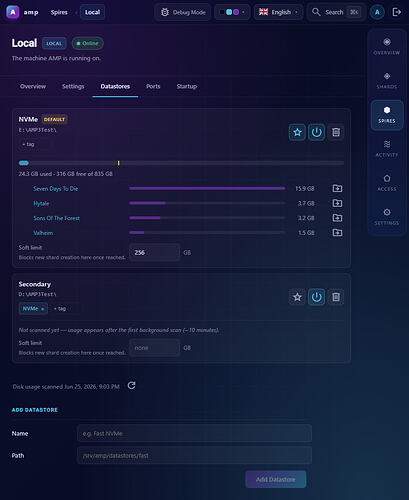Go to Activity in the sidebar

click(387, 149)
